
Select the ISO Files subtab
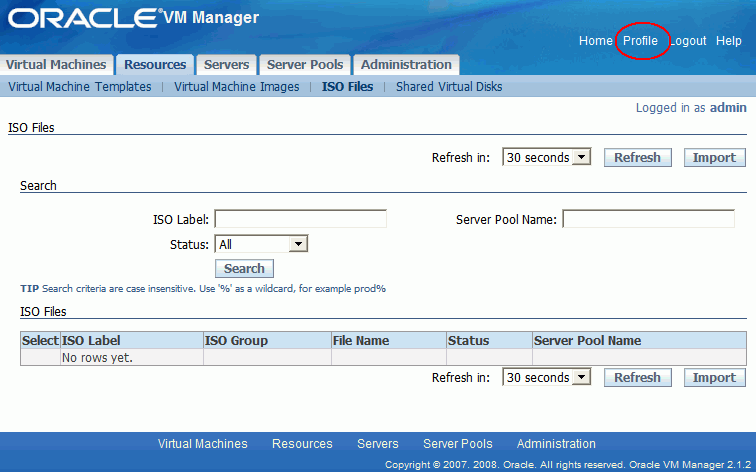348,87
